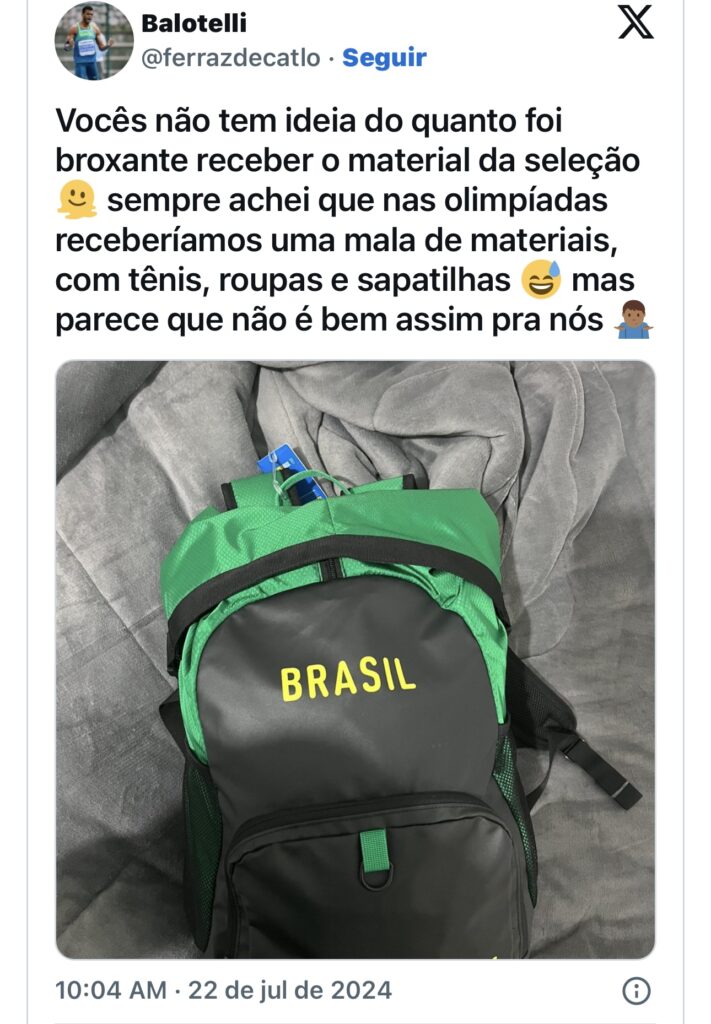Click the yellow BRASIL lettering on backpack
711x1024 pixels.
tap(347, 679)
